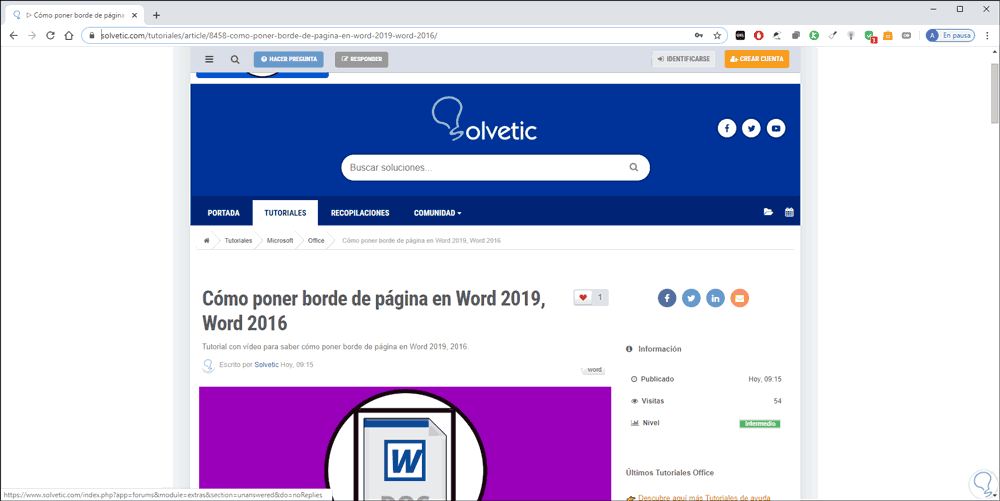The width and height of the screenshot is (1000, 501).
Task: Open the orange shopping bag extension
Action: coord(888,36)
